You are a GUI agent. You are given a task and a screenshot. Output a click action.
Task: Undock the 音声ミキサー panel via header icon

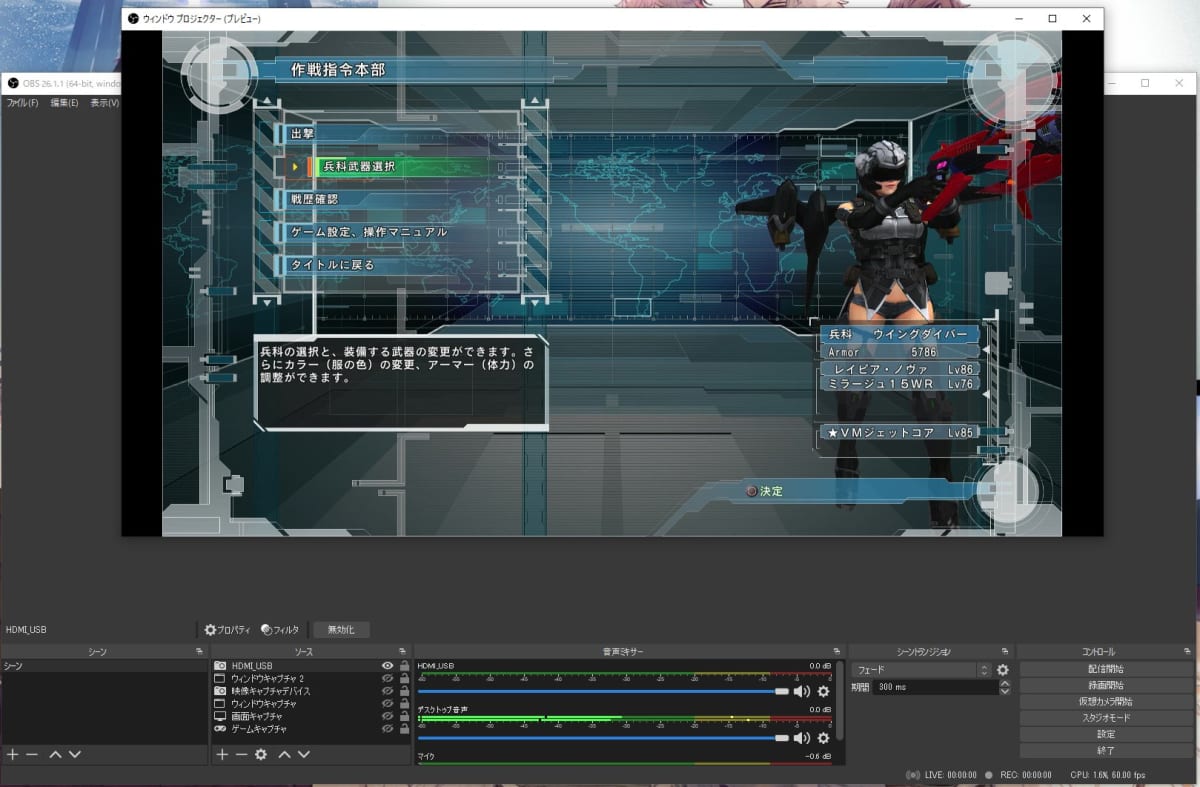point(837,651)
